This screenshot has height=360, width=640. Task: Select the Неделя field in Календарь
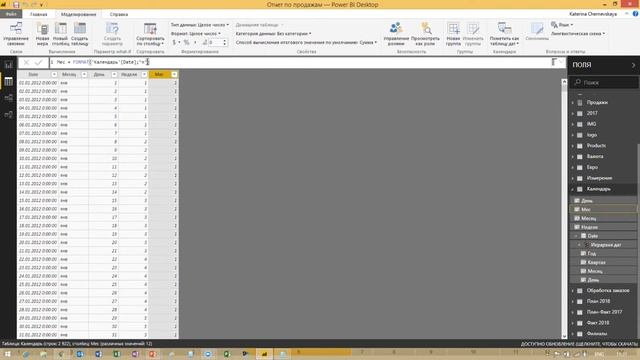pyautogui.click(x=603, y=227)
